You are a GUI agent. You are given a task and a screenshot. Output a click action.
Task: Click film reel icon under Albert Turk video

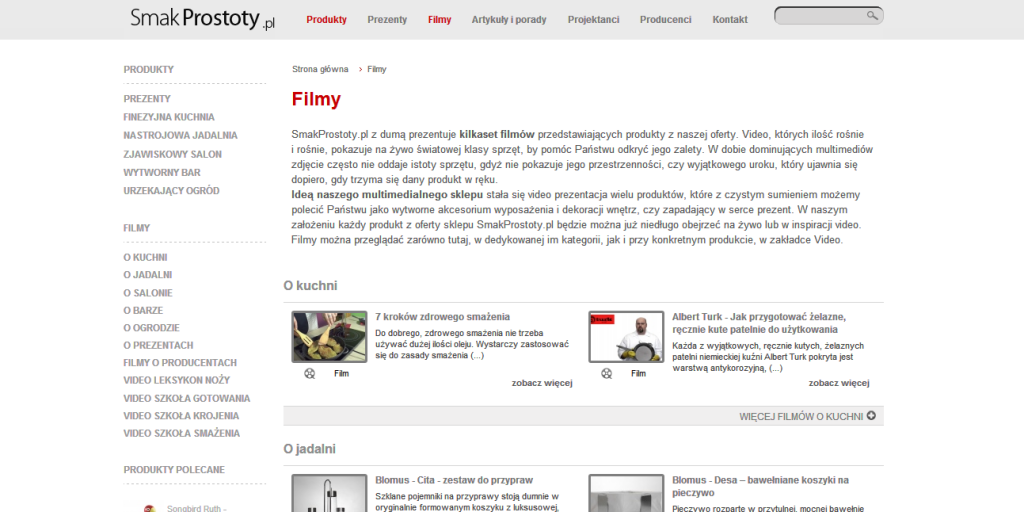pos(606,373)
